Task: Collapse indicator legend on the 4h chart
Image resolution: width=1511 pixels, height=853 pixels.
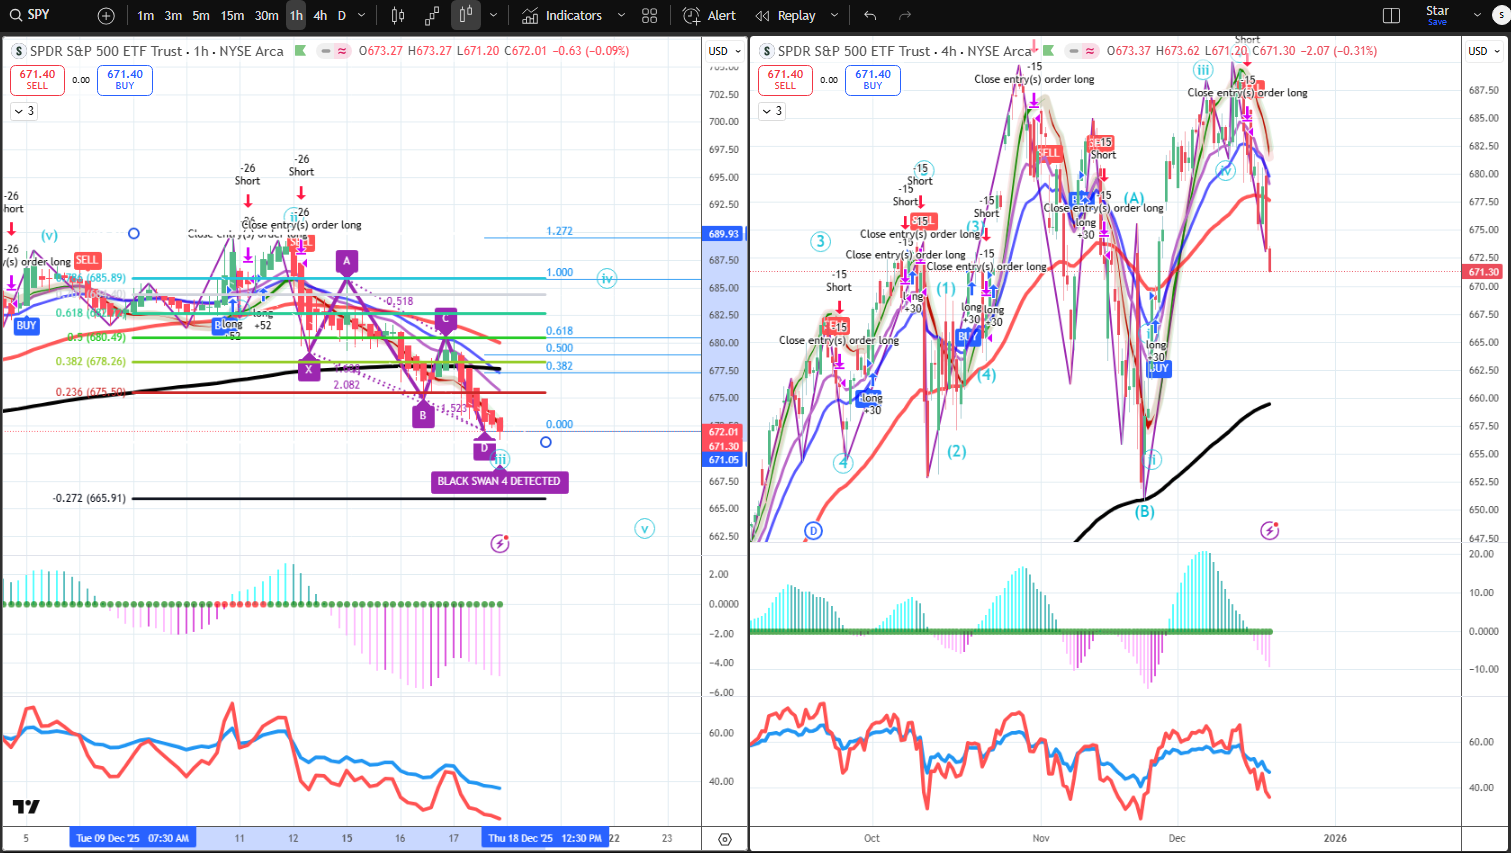Action: pyautogui.click(x=772, y=112)
